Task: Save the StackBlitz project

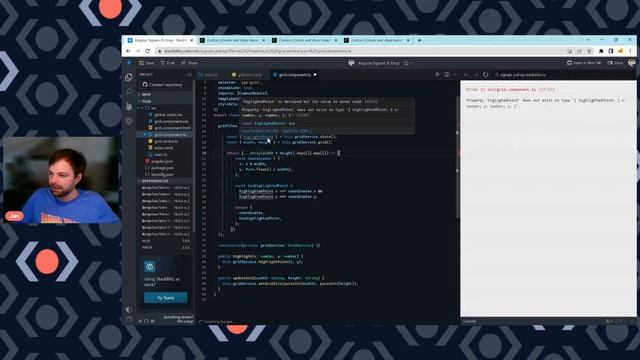Action: coord(147,63)
